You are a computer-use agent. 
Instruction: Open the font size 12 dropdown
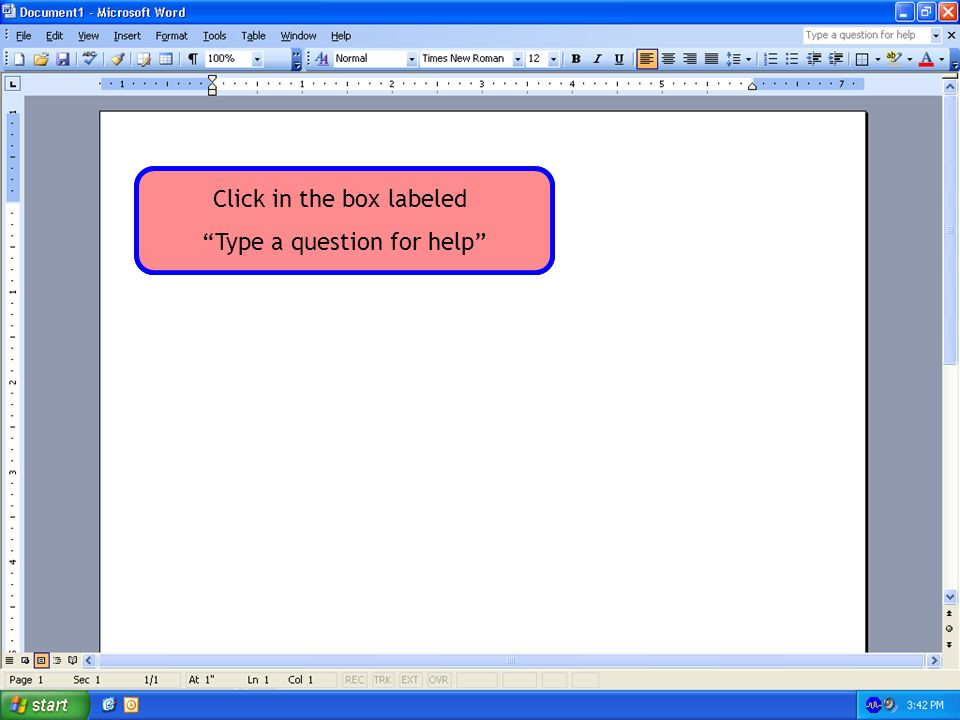[x=553, y=59]
